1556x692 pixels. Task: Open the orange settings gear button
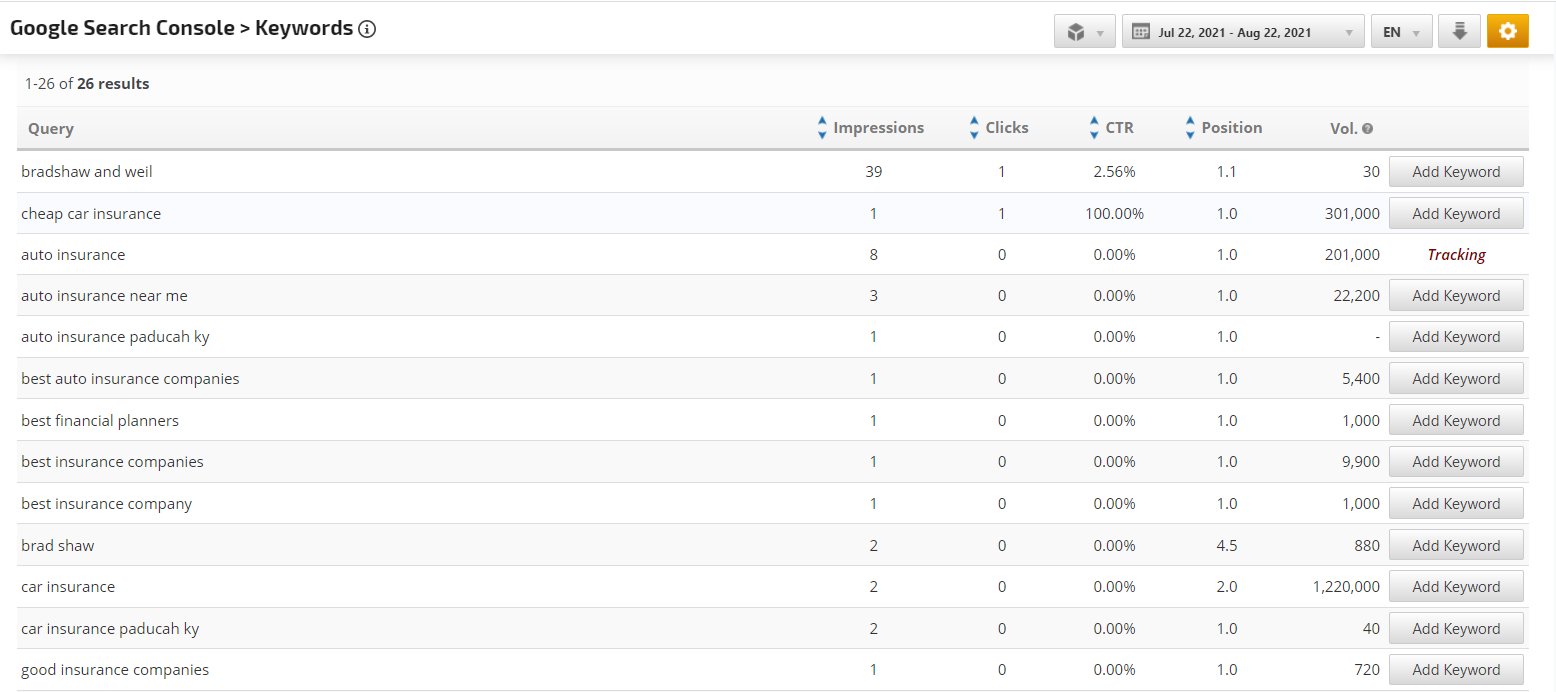1507,32
